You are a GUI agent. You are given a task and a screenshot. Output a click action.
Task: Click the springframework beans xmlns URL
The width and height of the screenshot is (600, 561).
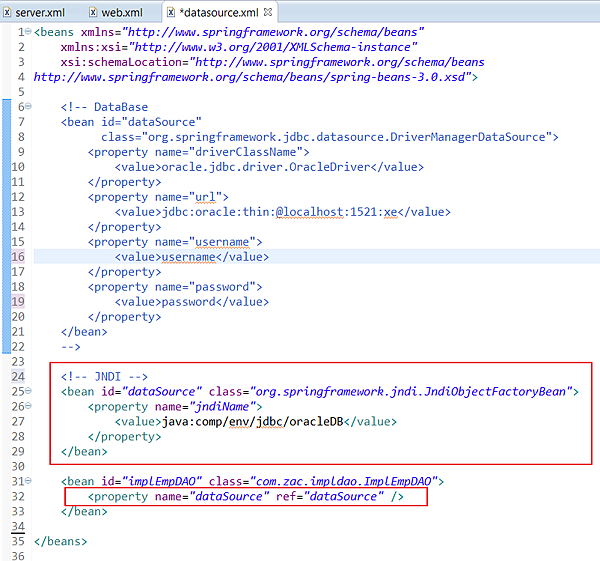click(273, 32)
